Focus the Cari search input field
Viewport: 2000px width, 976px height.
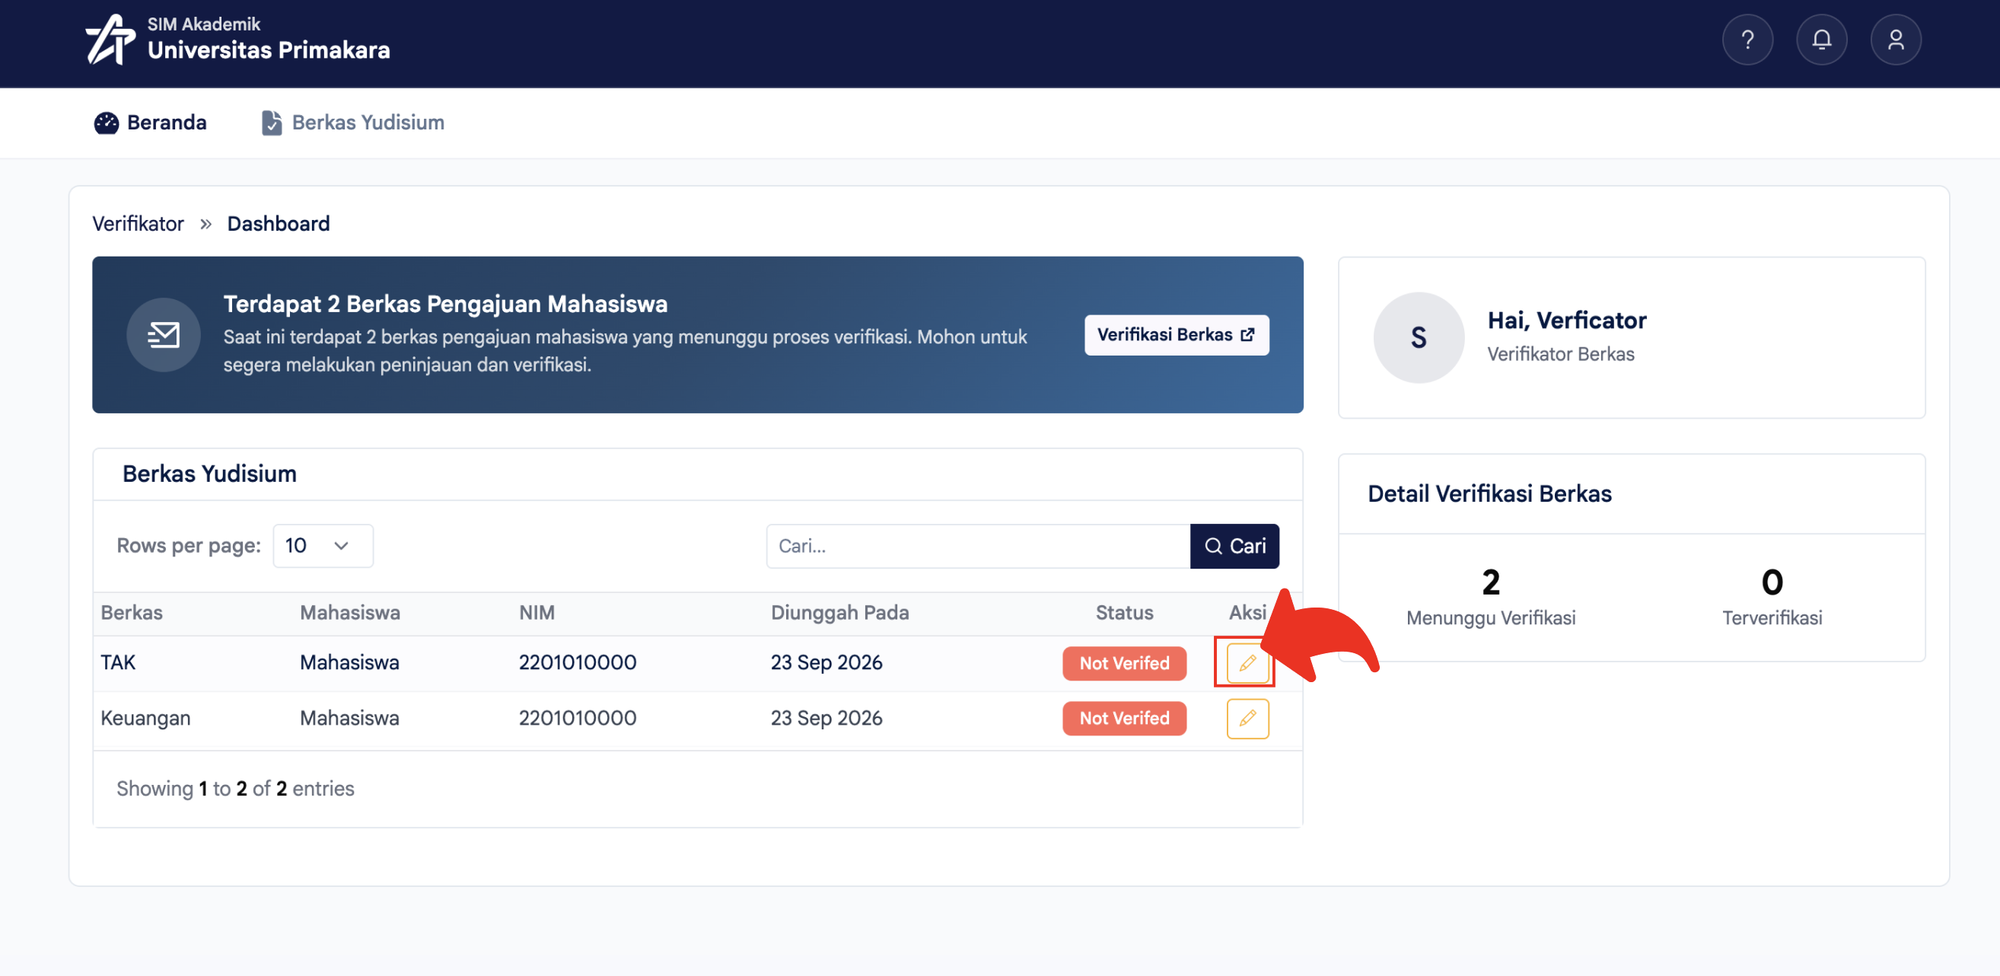(978, 546)
